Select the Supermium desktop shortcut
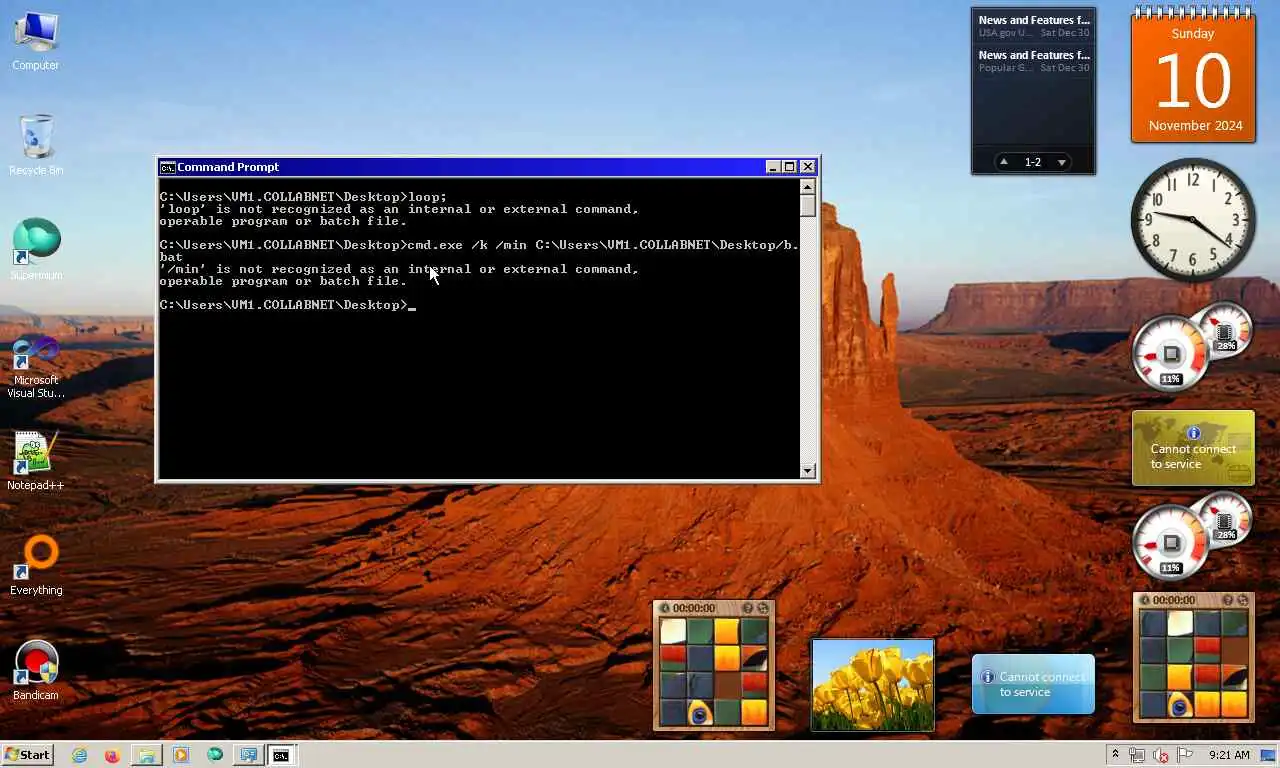This screenshot has height=768, width=1280. tap(36, 250)
